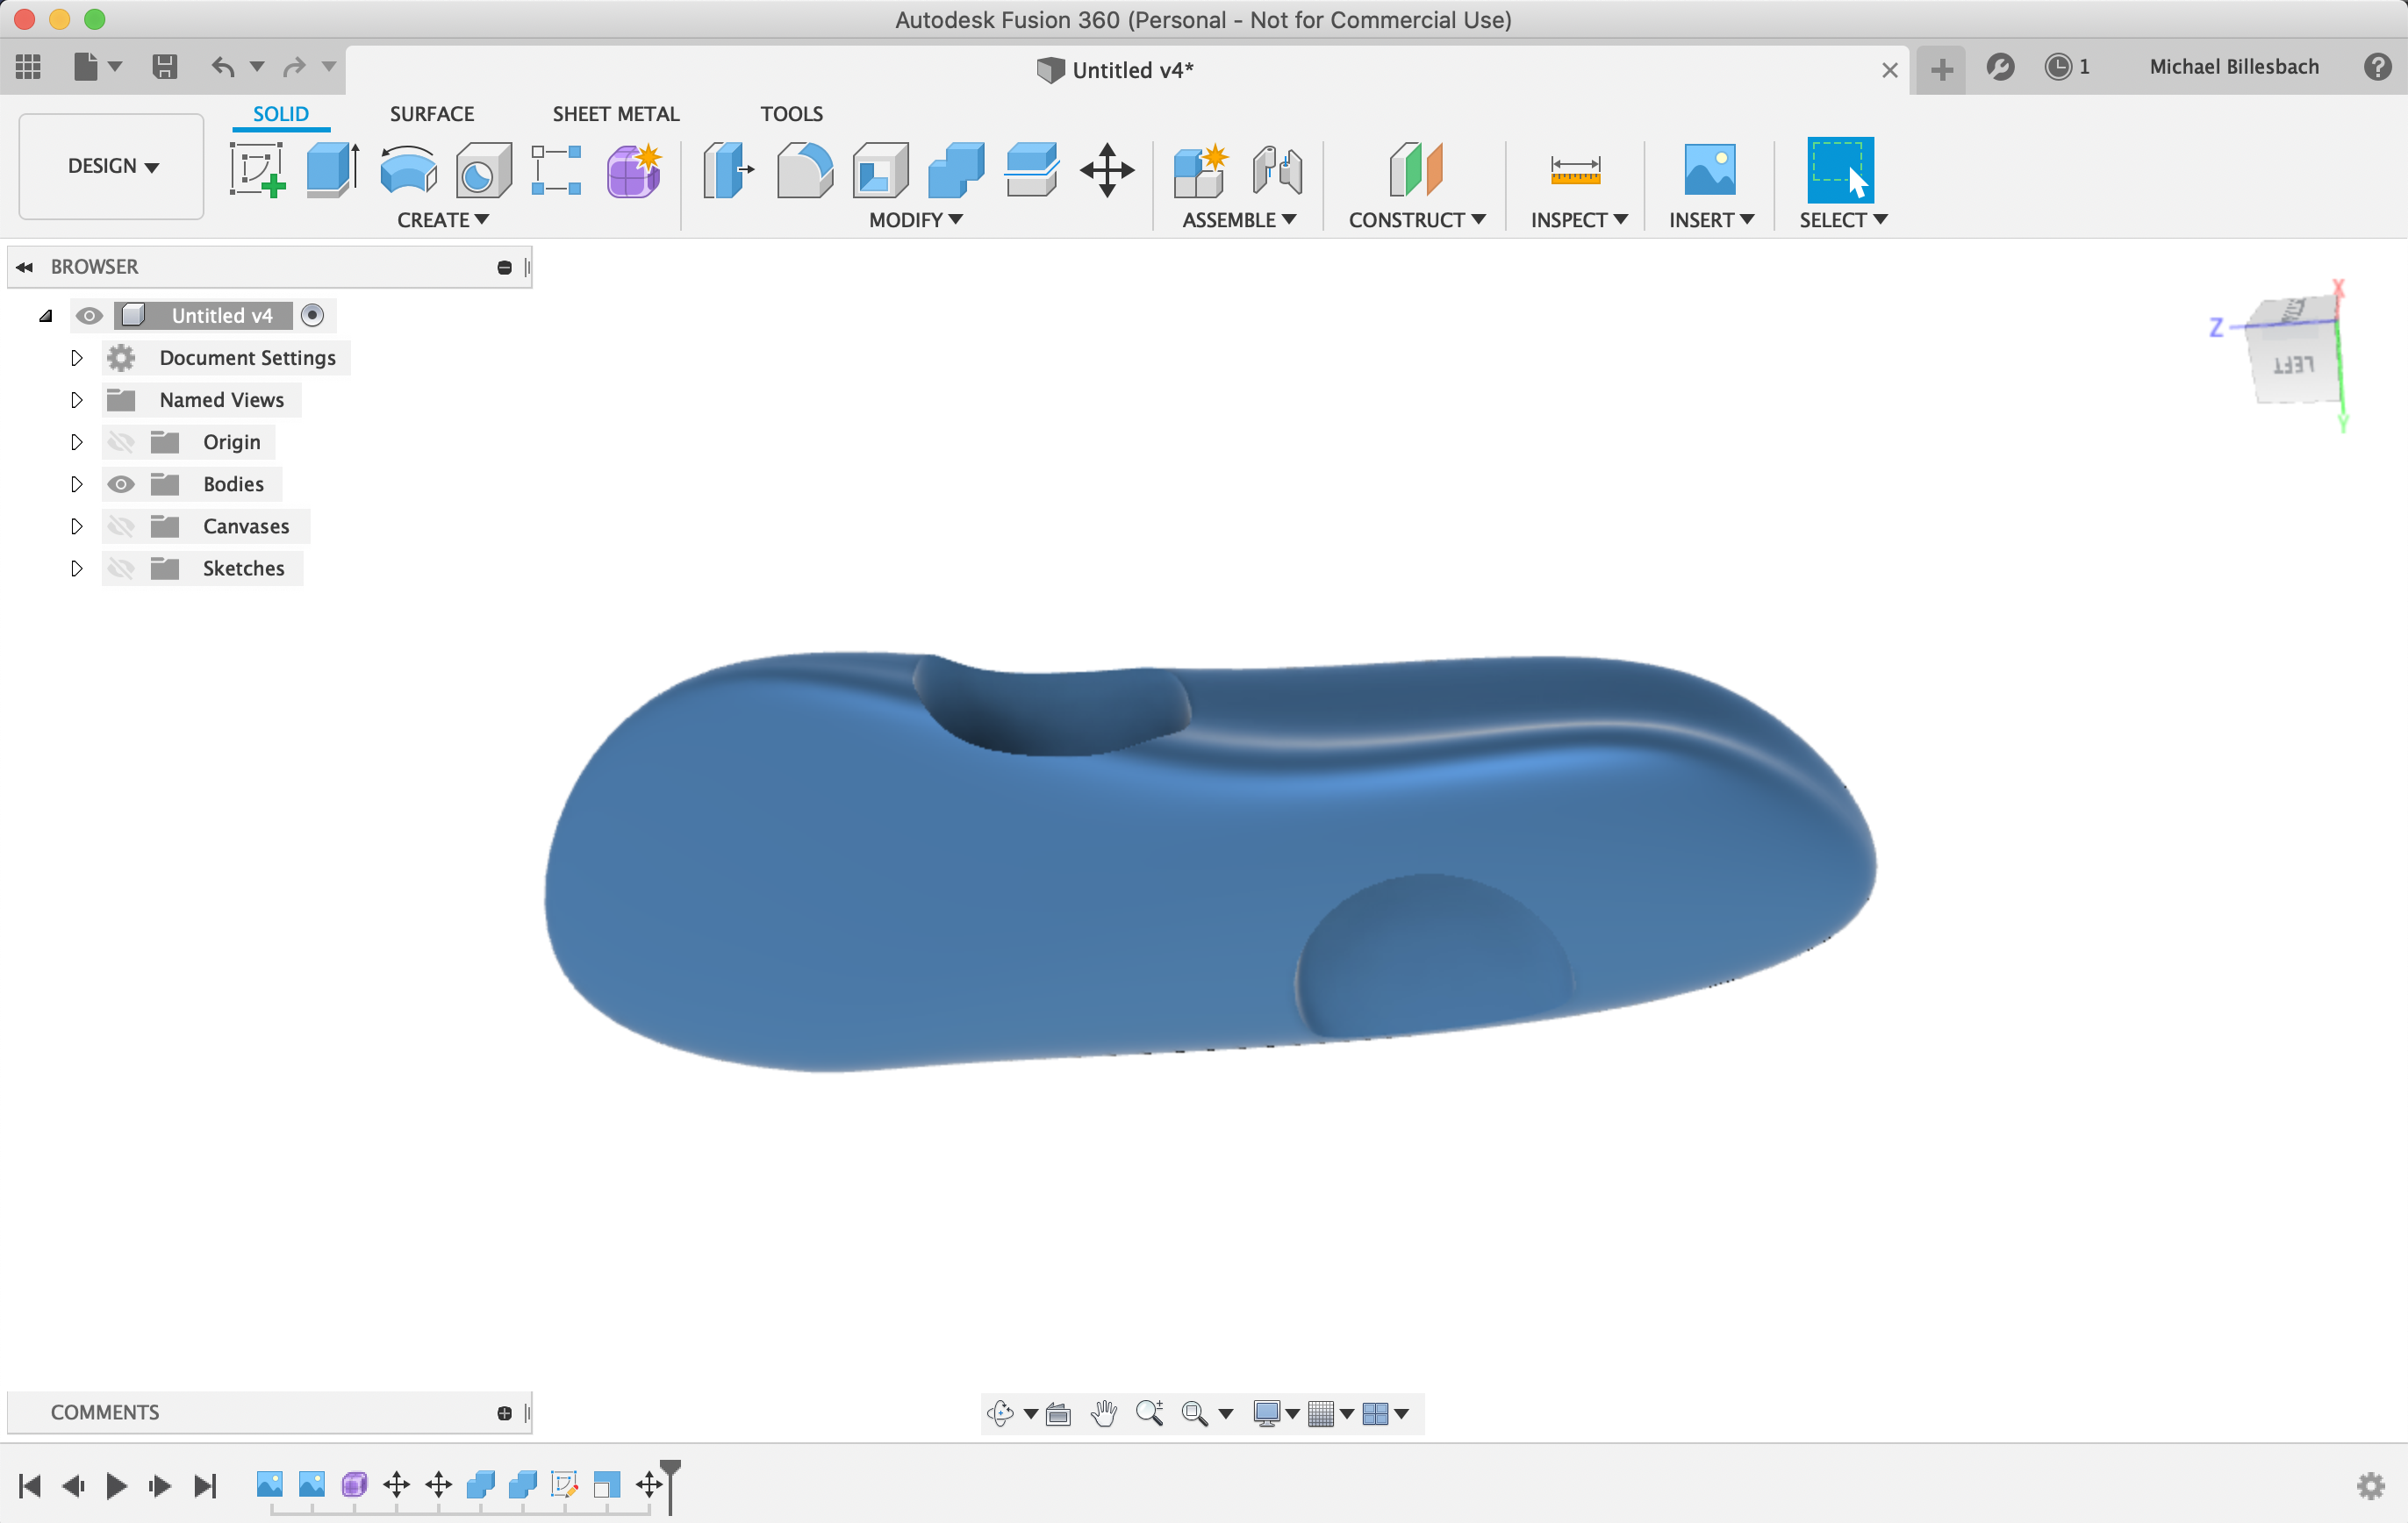Screen dimensions: 2408x1523
Task: Switch to the SURFACE tab
Action: 431,114
